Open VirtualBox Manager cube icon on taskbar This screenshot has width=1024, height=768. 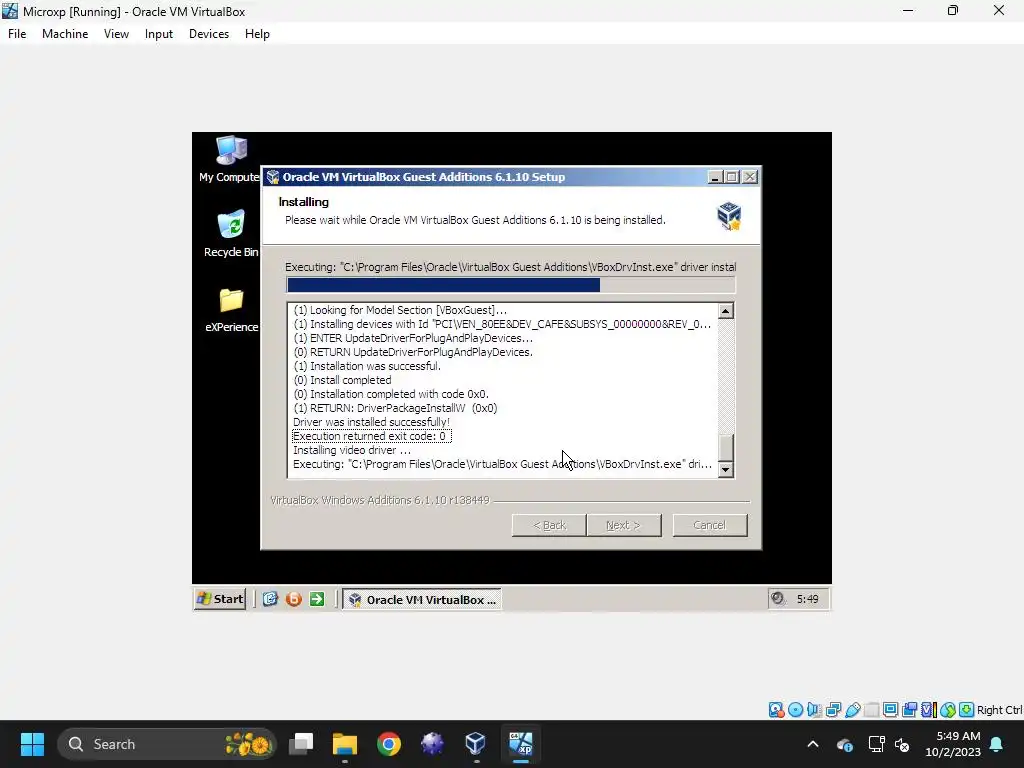point(475,744)
